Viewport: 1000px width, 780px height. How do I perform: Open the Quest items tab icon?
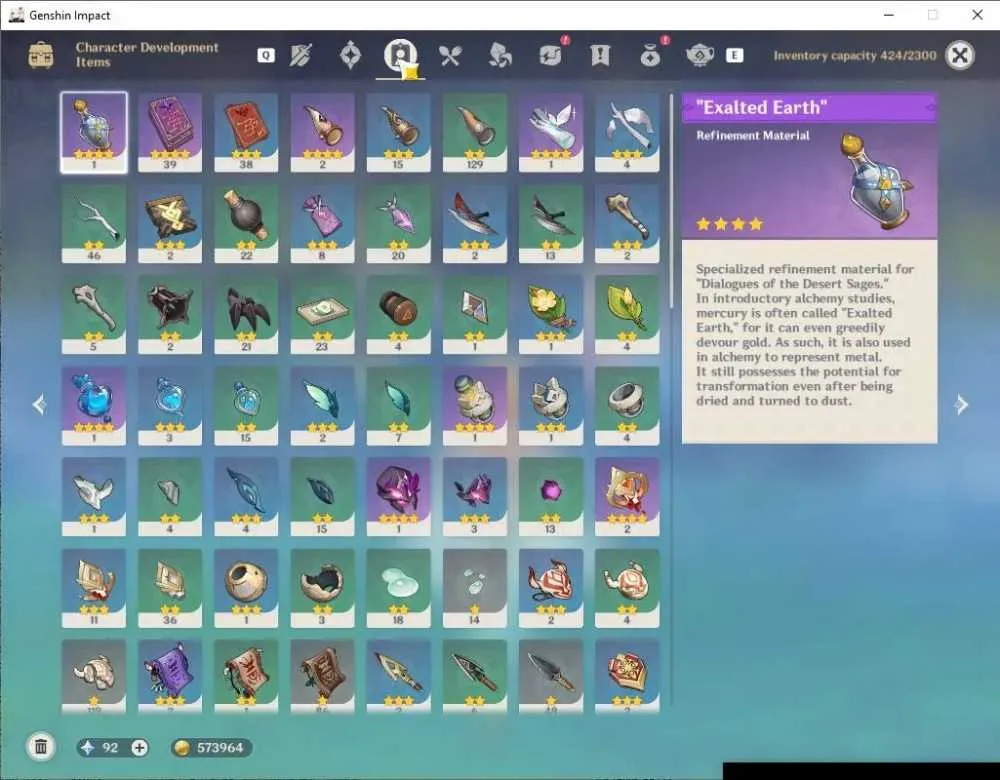pos(599,55)
